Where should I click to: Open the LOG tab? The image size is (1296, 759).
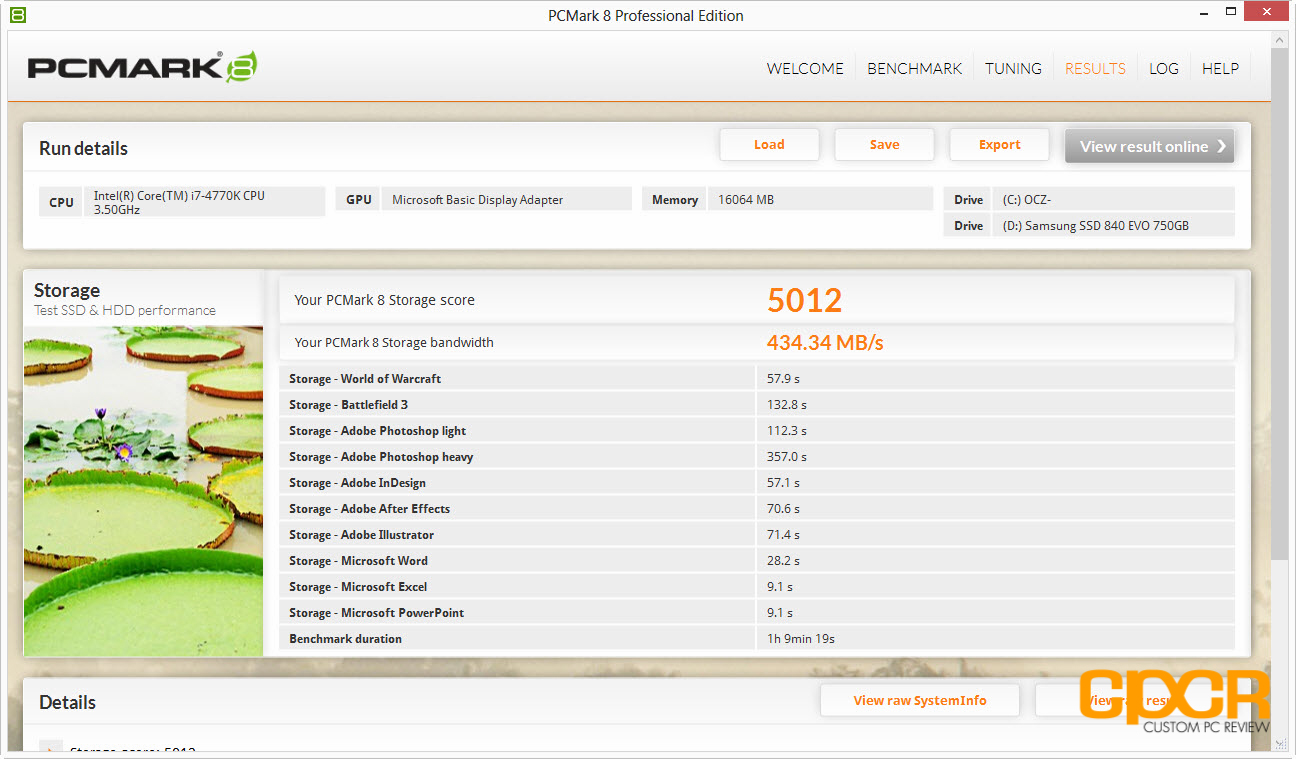point(1163,69)
